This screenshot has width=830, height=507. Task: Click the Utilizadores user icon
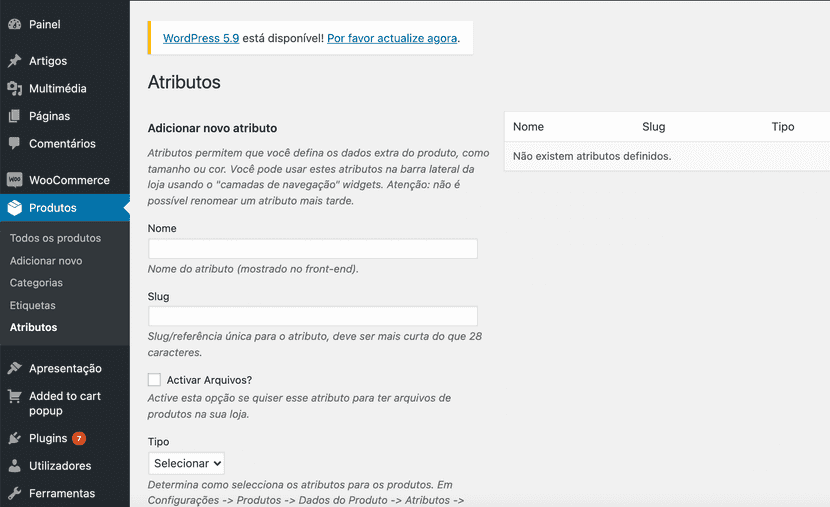pyautogui.click(x=14, y=466)
